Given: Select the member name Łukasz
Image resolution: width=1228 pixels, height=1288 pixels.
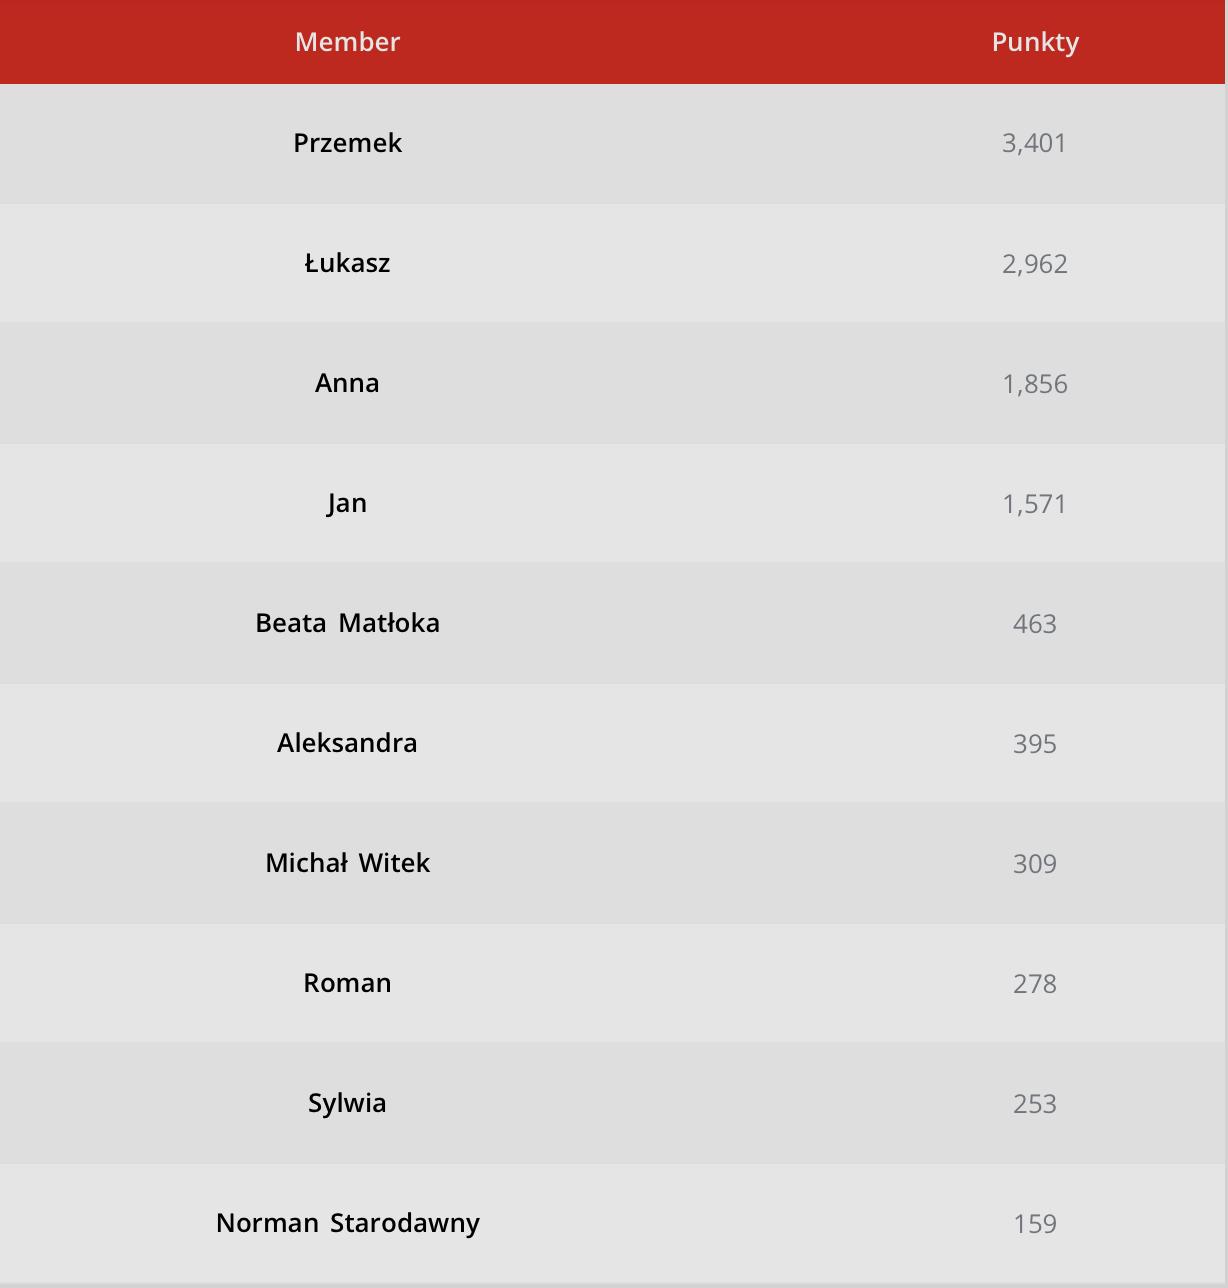Looking at the screenshot, I should click(x=347, y=263).
